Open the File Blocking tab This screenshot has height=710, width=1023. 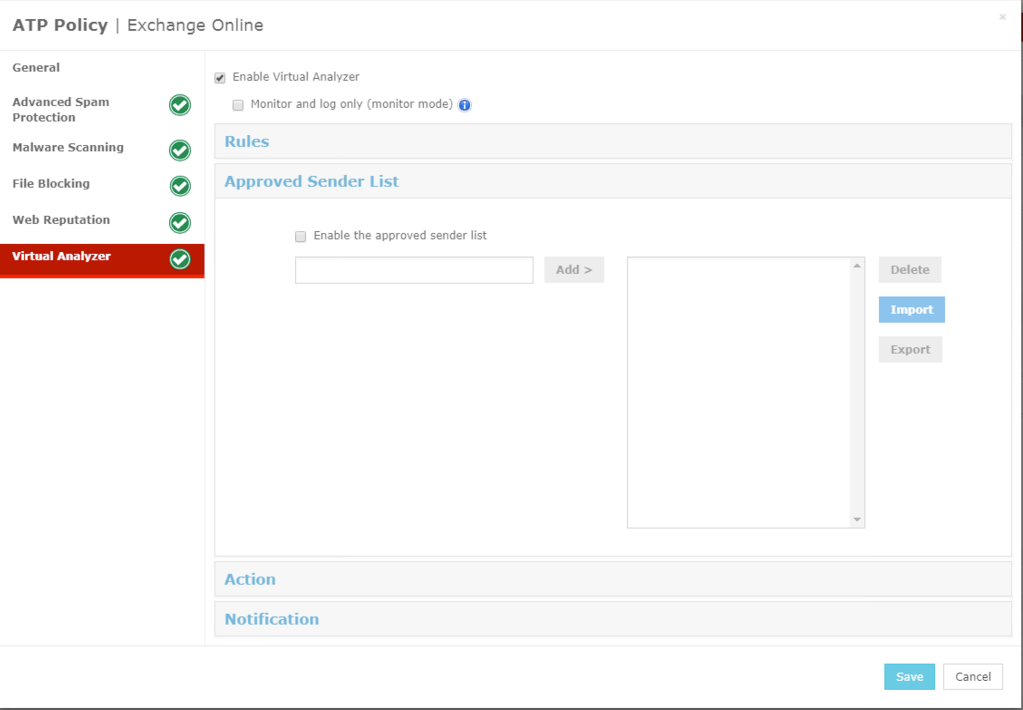pos(102,184)
